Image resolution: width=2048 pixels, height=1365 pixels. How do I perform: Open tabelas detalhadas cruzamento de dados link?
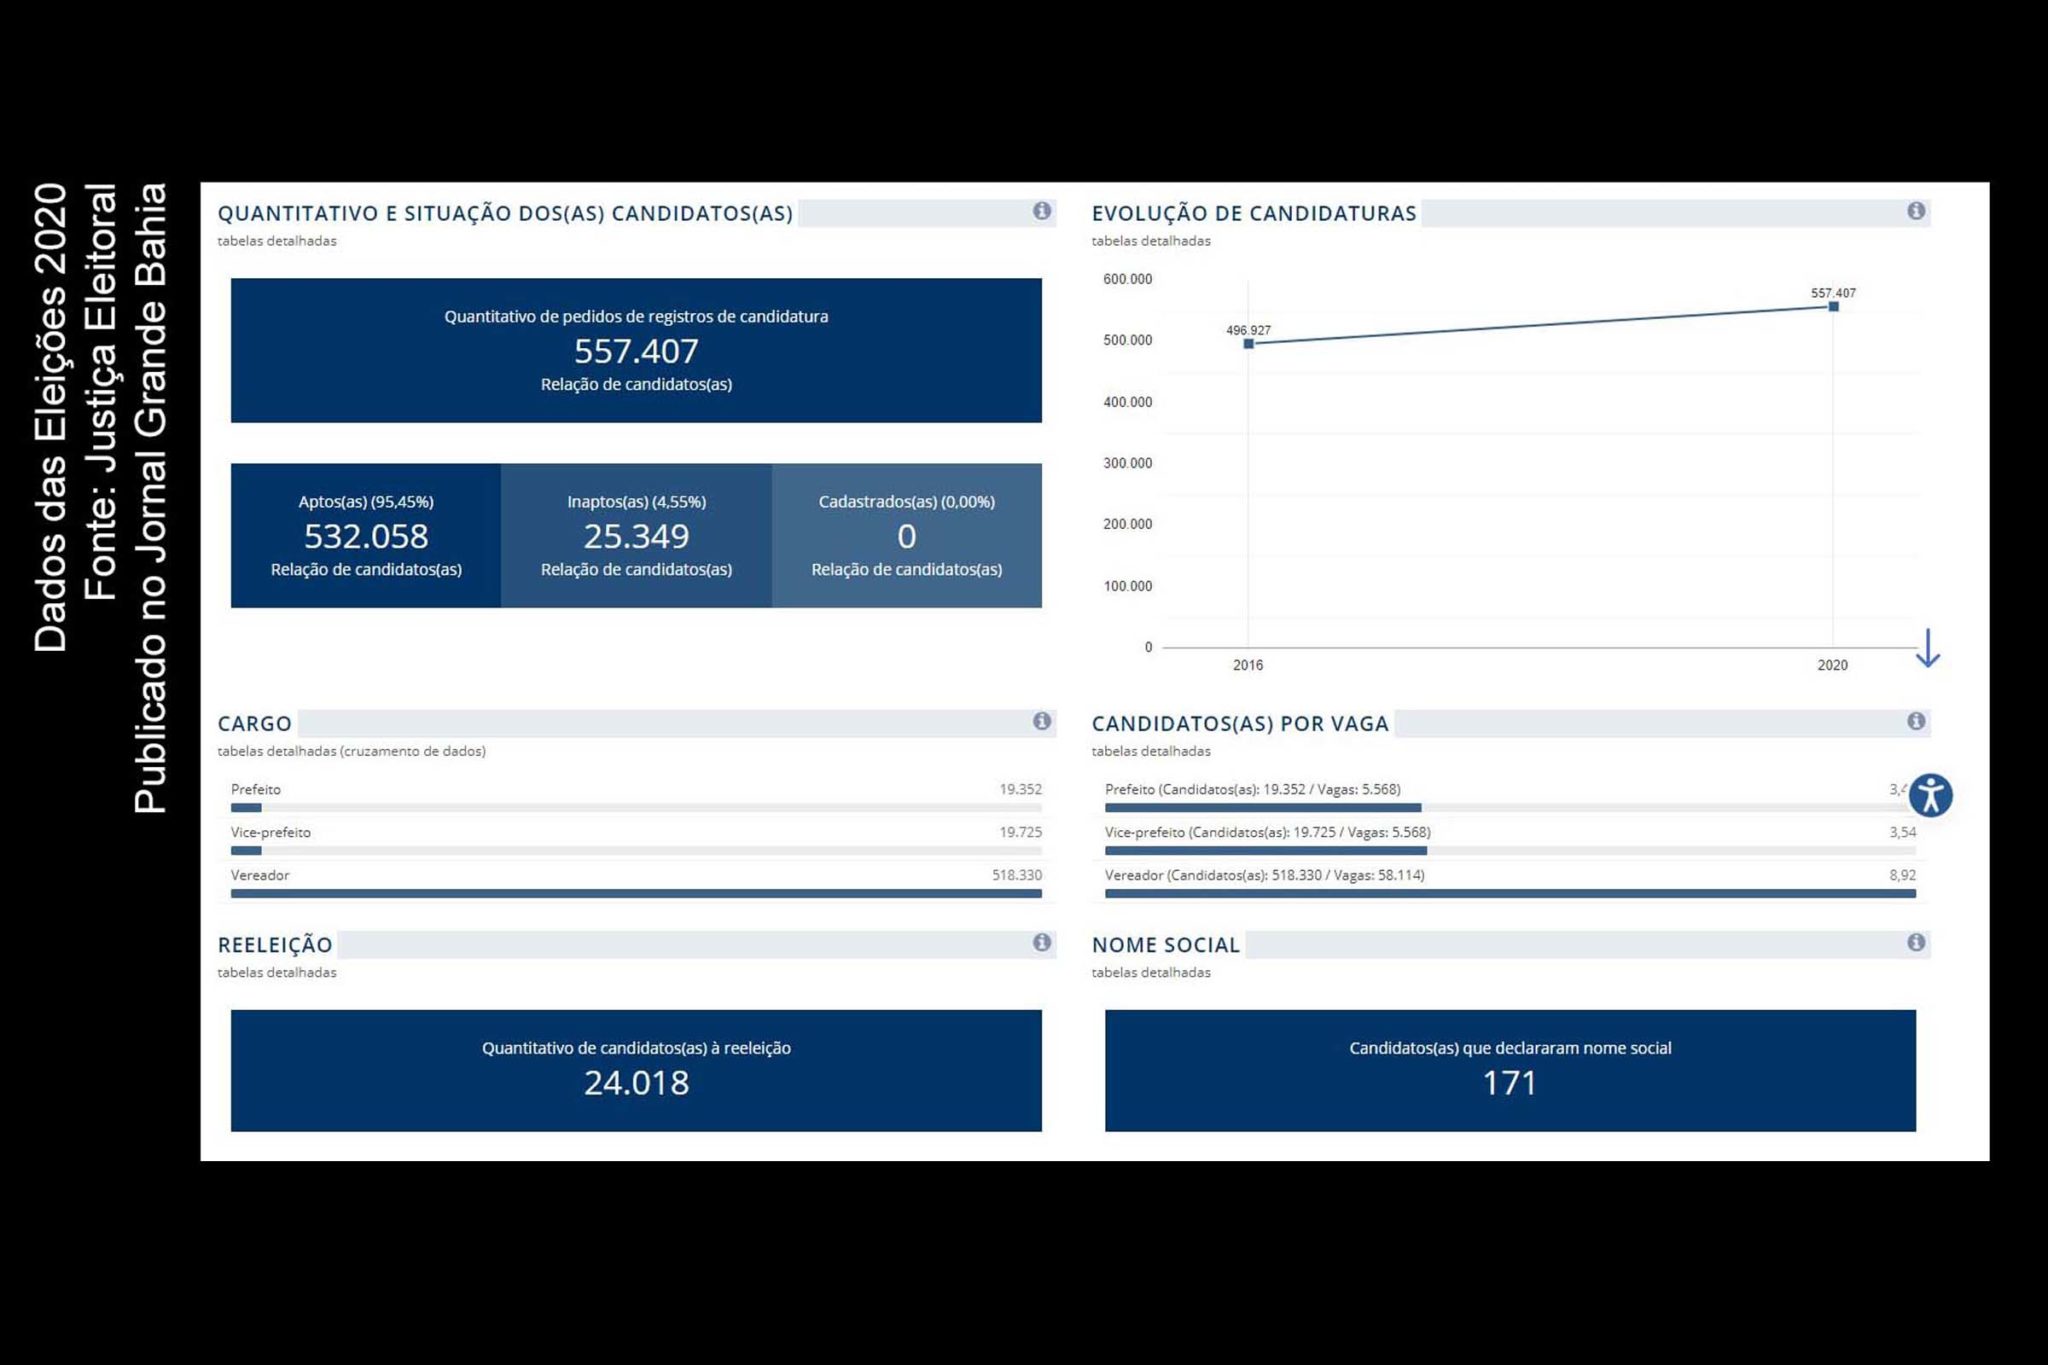tap(351, 751)
